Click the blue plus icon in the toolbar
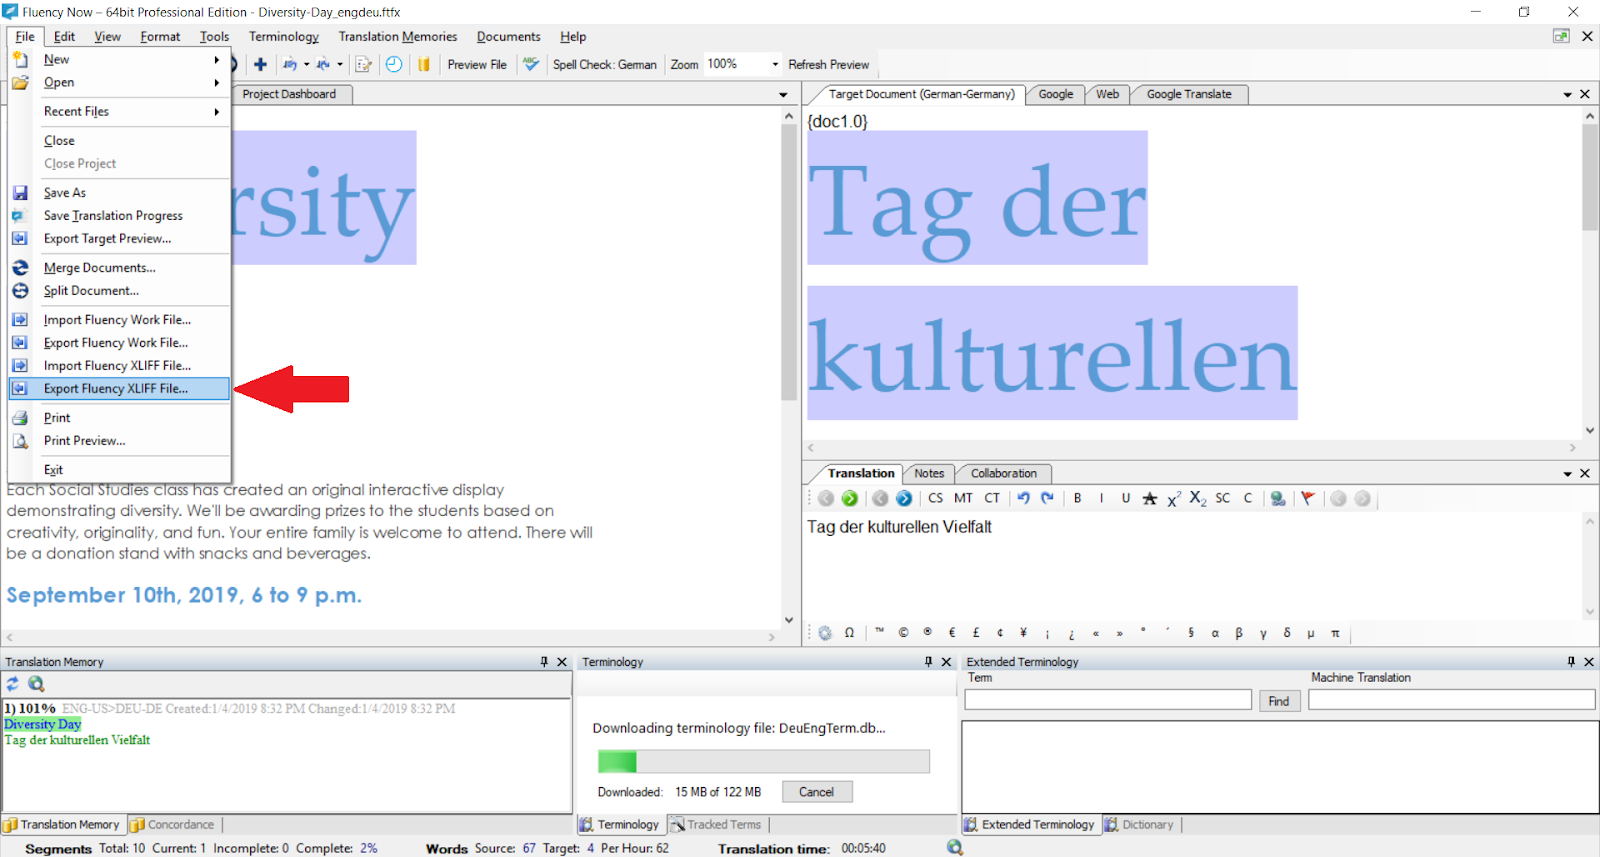Image resolution: width=1600 pixels, height=857 pixels. pyautogui.click(x=260, y=64)
